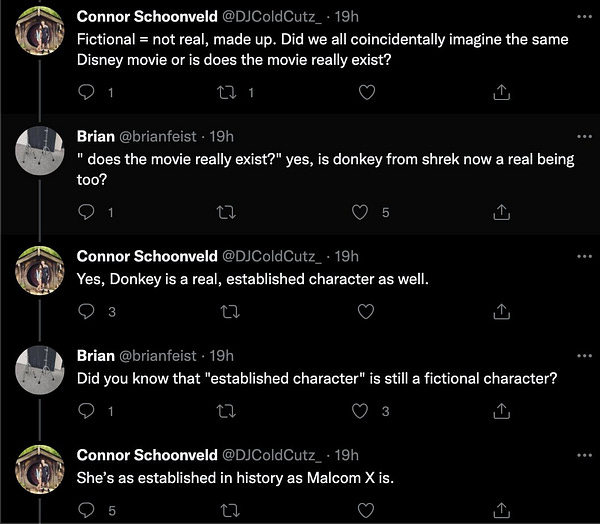Screen dimensions: 600x524
Task: Like Connor's "Fictional = not real" tweet
Action: [x=366, y=92]
